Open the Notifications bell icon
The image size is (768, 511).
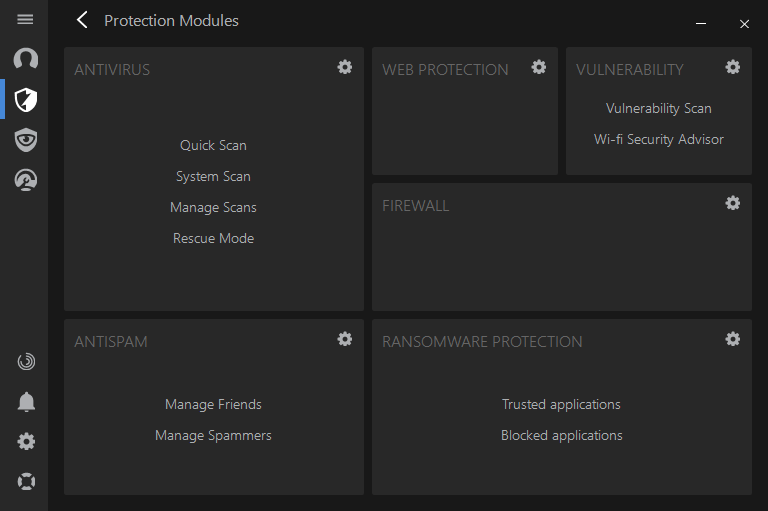coord(26,402)
